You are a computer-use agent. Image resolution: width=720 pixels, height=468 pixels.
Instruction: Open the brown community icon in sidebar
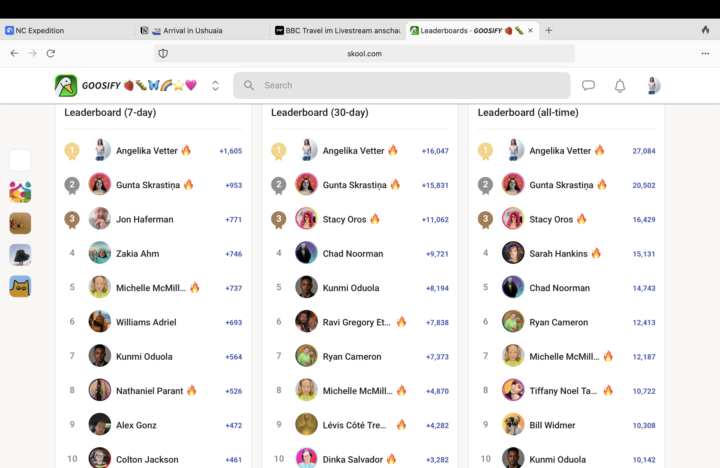(20, 223)
